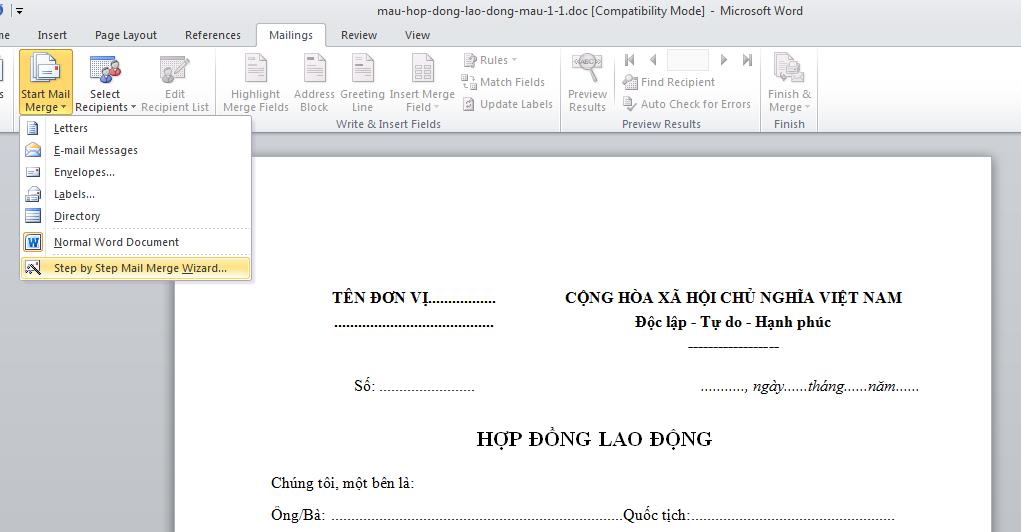Open Customize Quick Access Toolbar arrow

(x=20, y=11)
